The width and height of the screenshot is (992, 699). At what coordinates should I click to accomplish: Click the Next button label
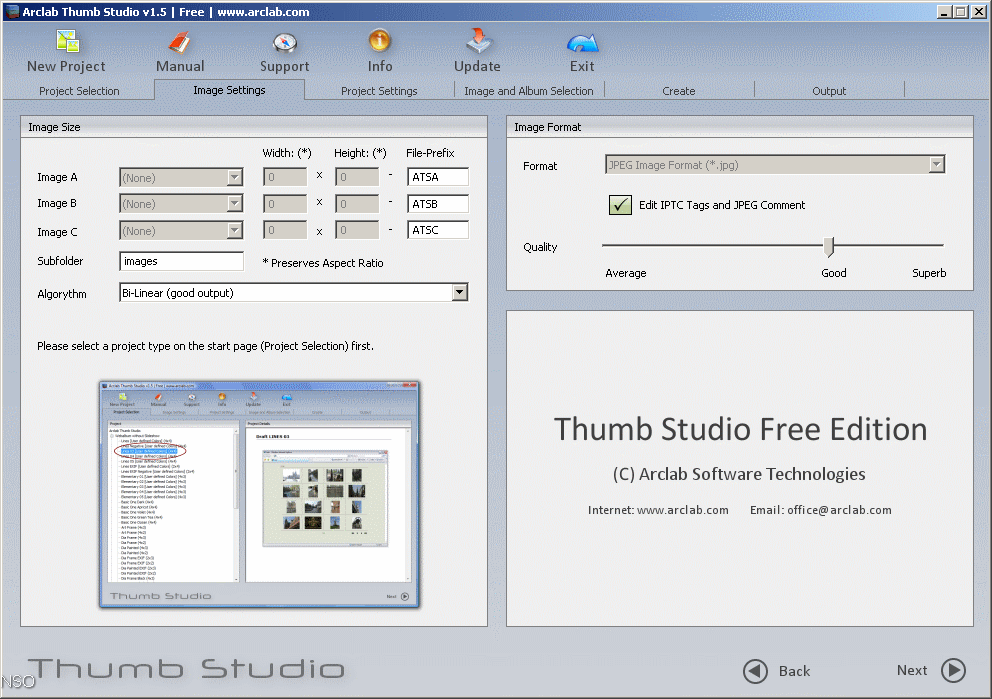click(x=912, y=671)
